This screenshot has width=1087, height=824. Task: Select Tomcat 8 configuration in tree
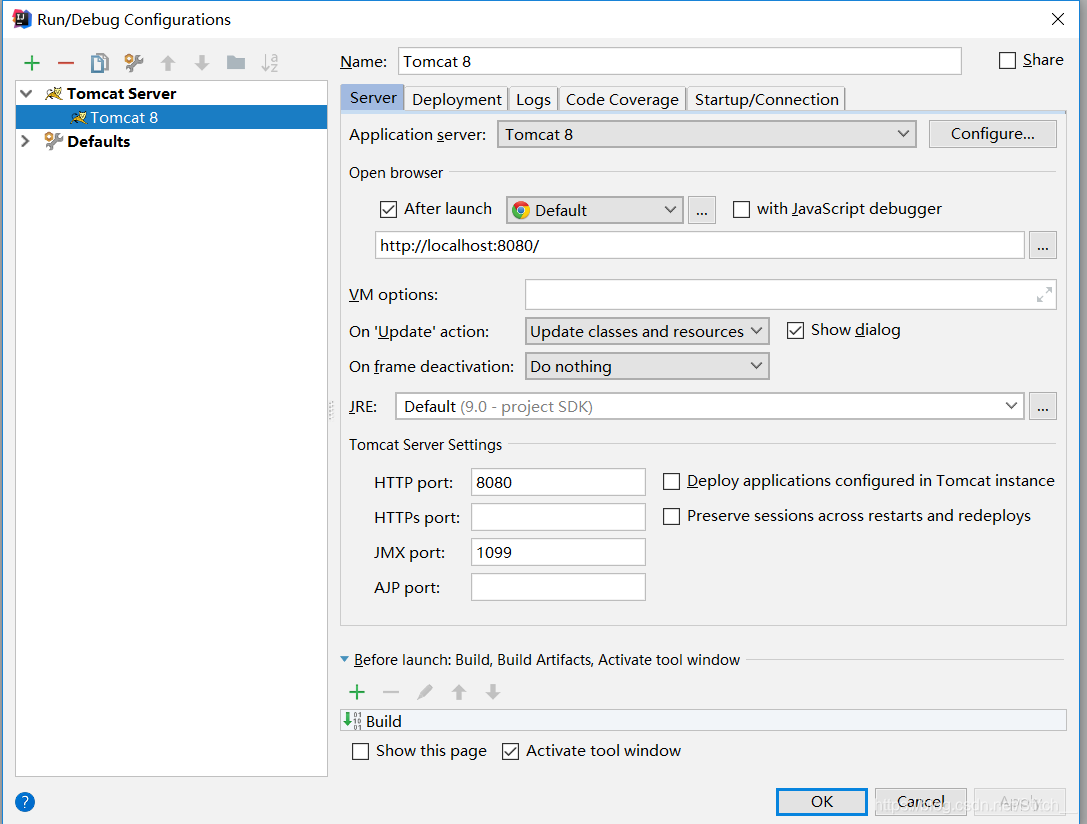pos(171,117)
